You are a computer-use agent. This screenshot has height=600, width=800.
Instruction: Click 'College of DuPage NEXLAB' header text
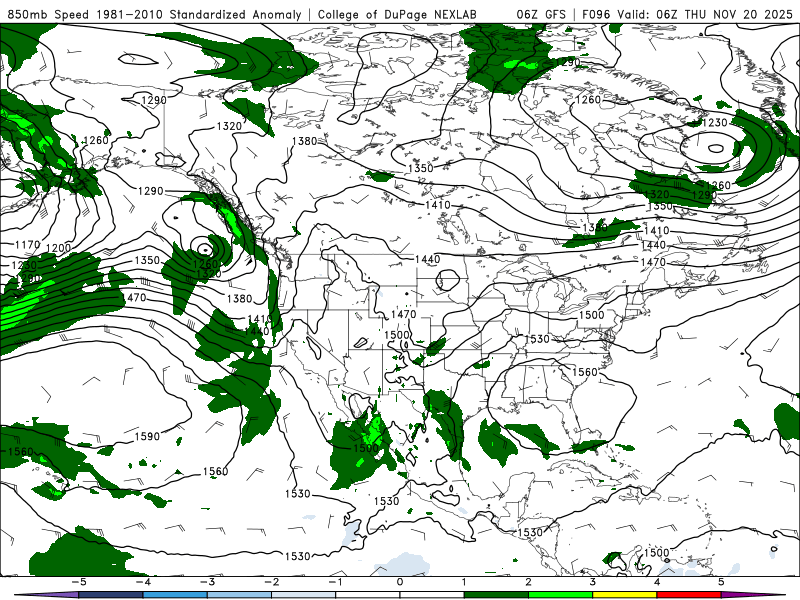[x=397, y=14]
